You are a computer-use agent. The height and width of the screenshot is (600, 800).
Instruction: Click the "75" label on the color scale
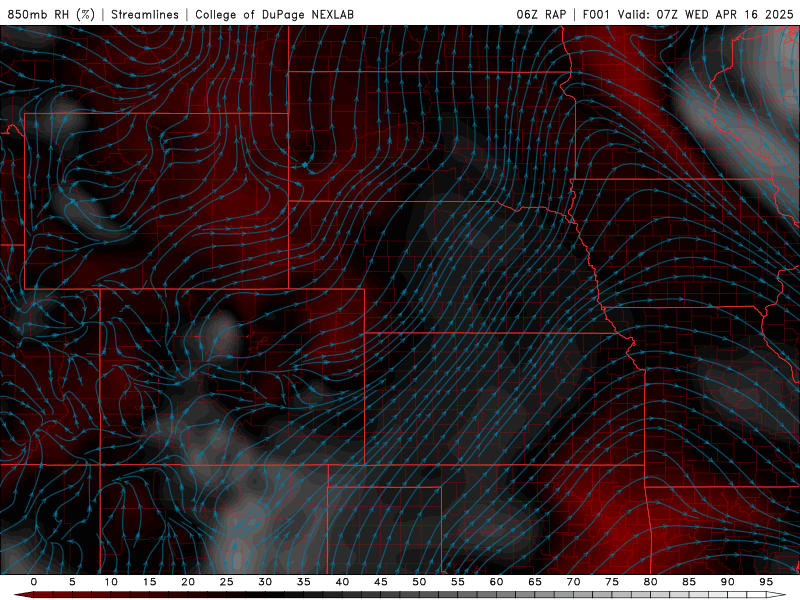(x=612, y=582)
